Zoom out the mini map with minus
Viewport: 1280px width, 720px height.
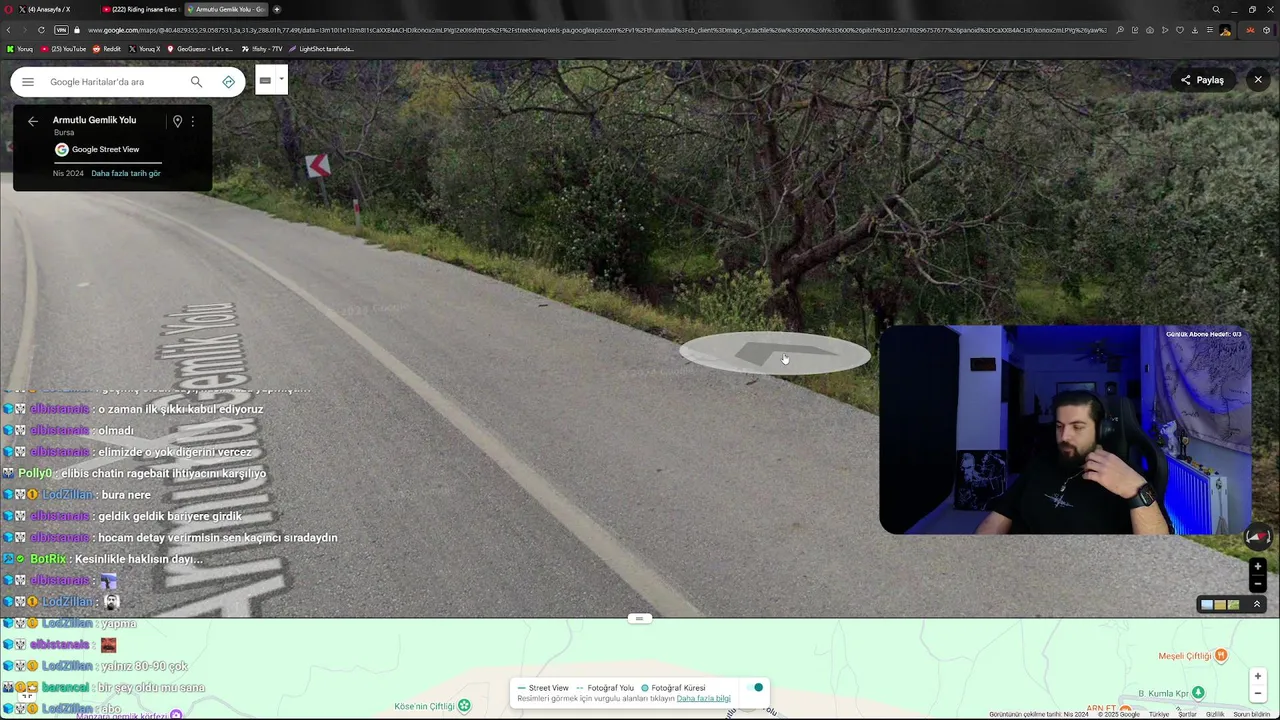tap(1258, 692)
